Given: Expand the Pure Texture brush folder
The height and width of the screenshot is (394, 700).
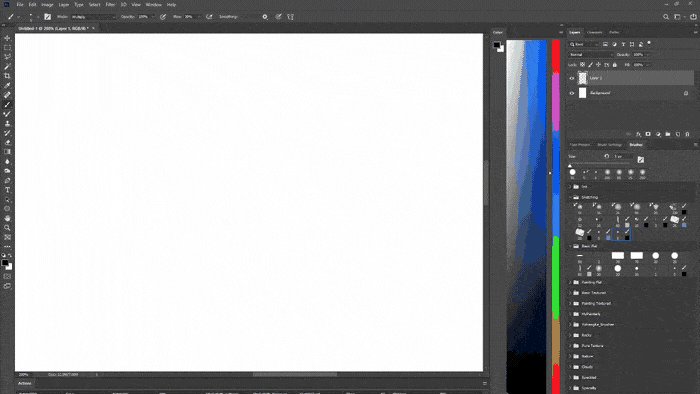Looking at the screenshot, I should (x=571, y=346).
